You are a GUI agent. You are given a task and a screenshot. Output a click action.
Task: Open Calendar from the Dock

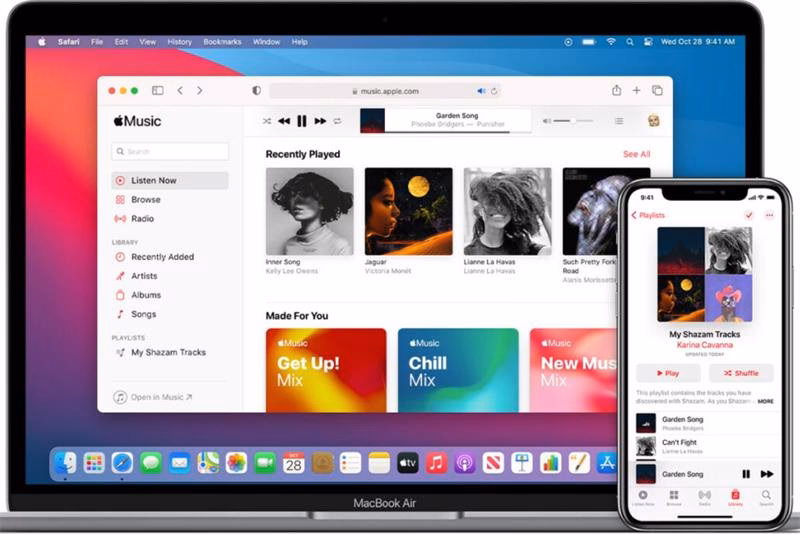(x=293, y=463)
